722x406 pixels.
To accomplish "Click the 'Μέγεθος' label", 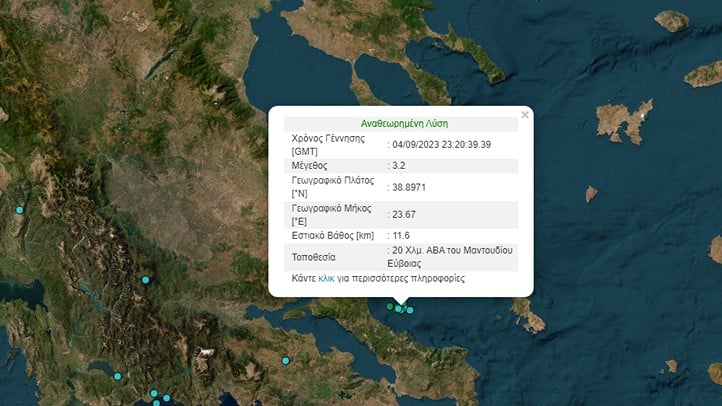I will 309,166.
